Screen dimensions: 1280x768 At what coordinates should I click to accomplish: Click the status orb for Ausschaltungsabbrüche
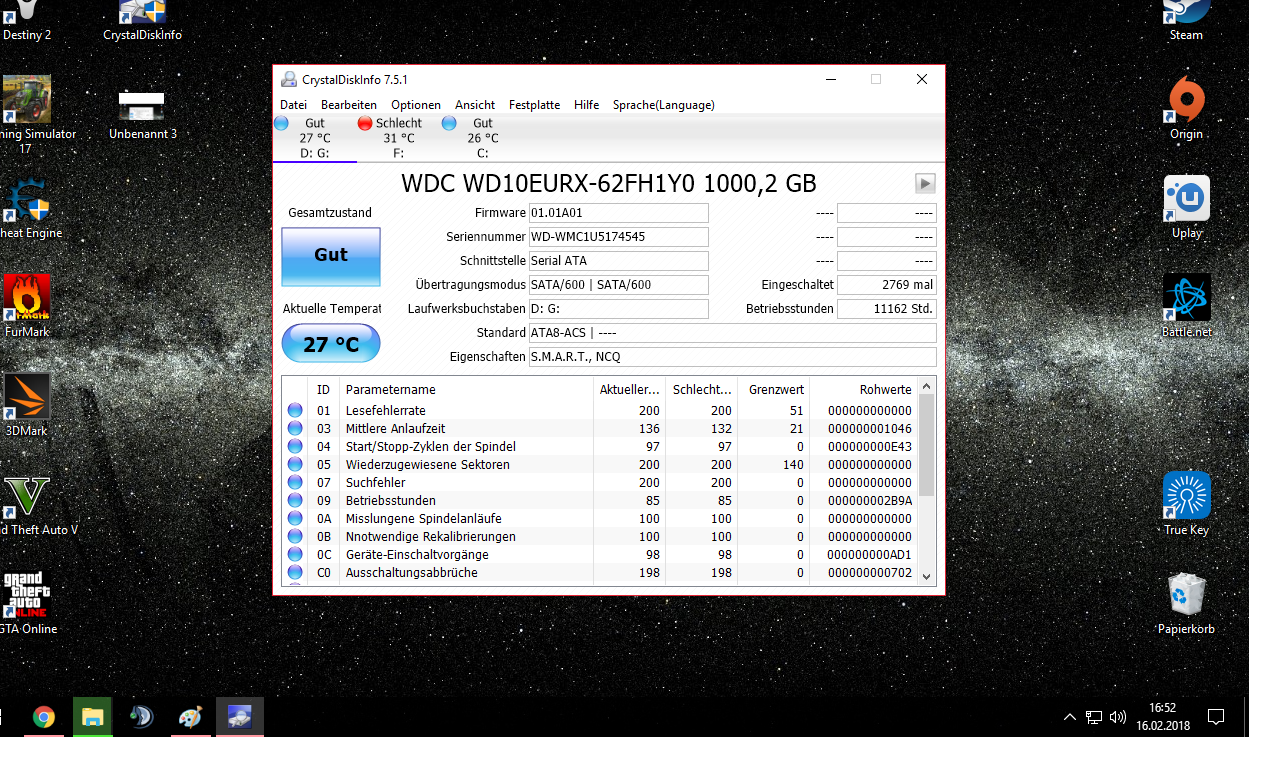[x=295, y=573]
